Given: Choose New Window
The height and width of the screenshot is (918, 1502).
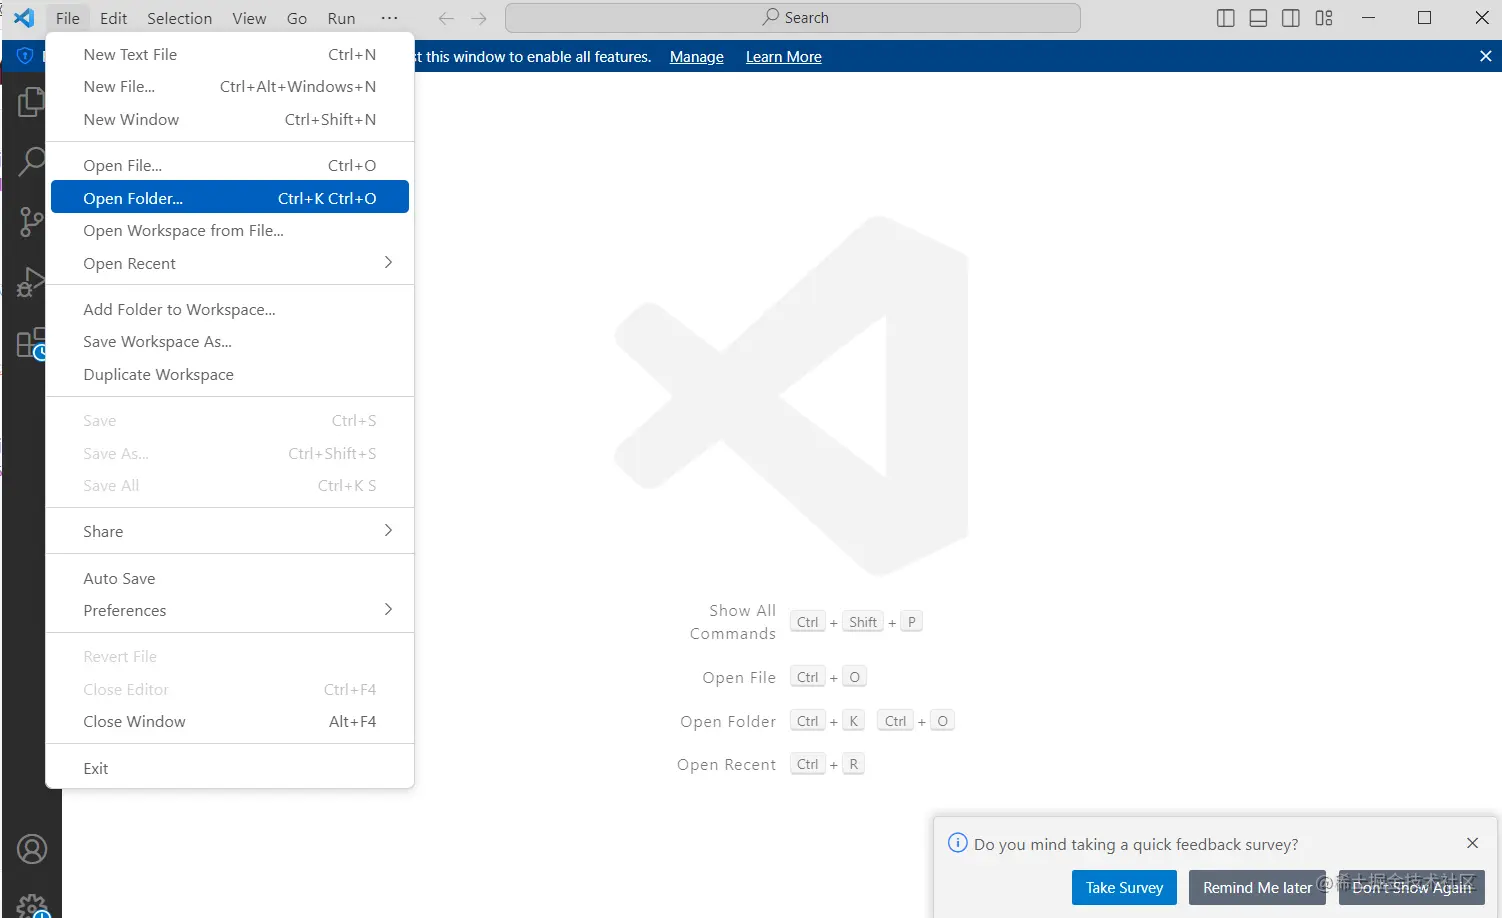Looking at the screenshot, I should click(230, 119).
